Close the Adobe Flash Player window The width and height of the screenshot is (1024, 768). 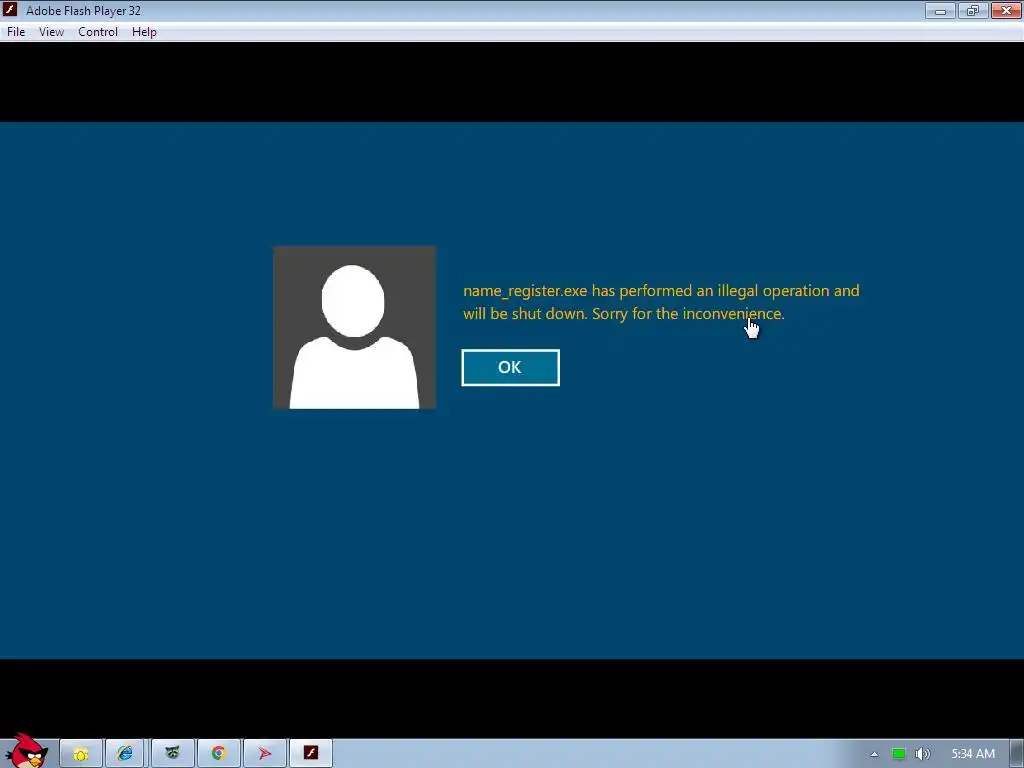1006,10
